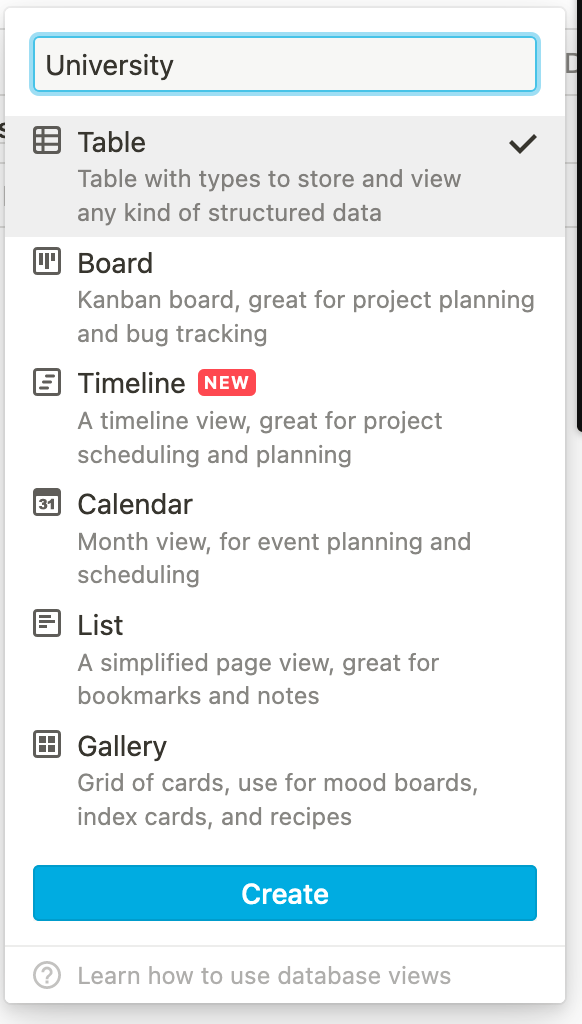Select the Table view title
This screenshot has height=1024, width=582.
(x=112, y=142)
